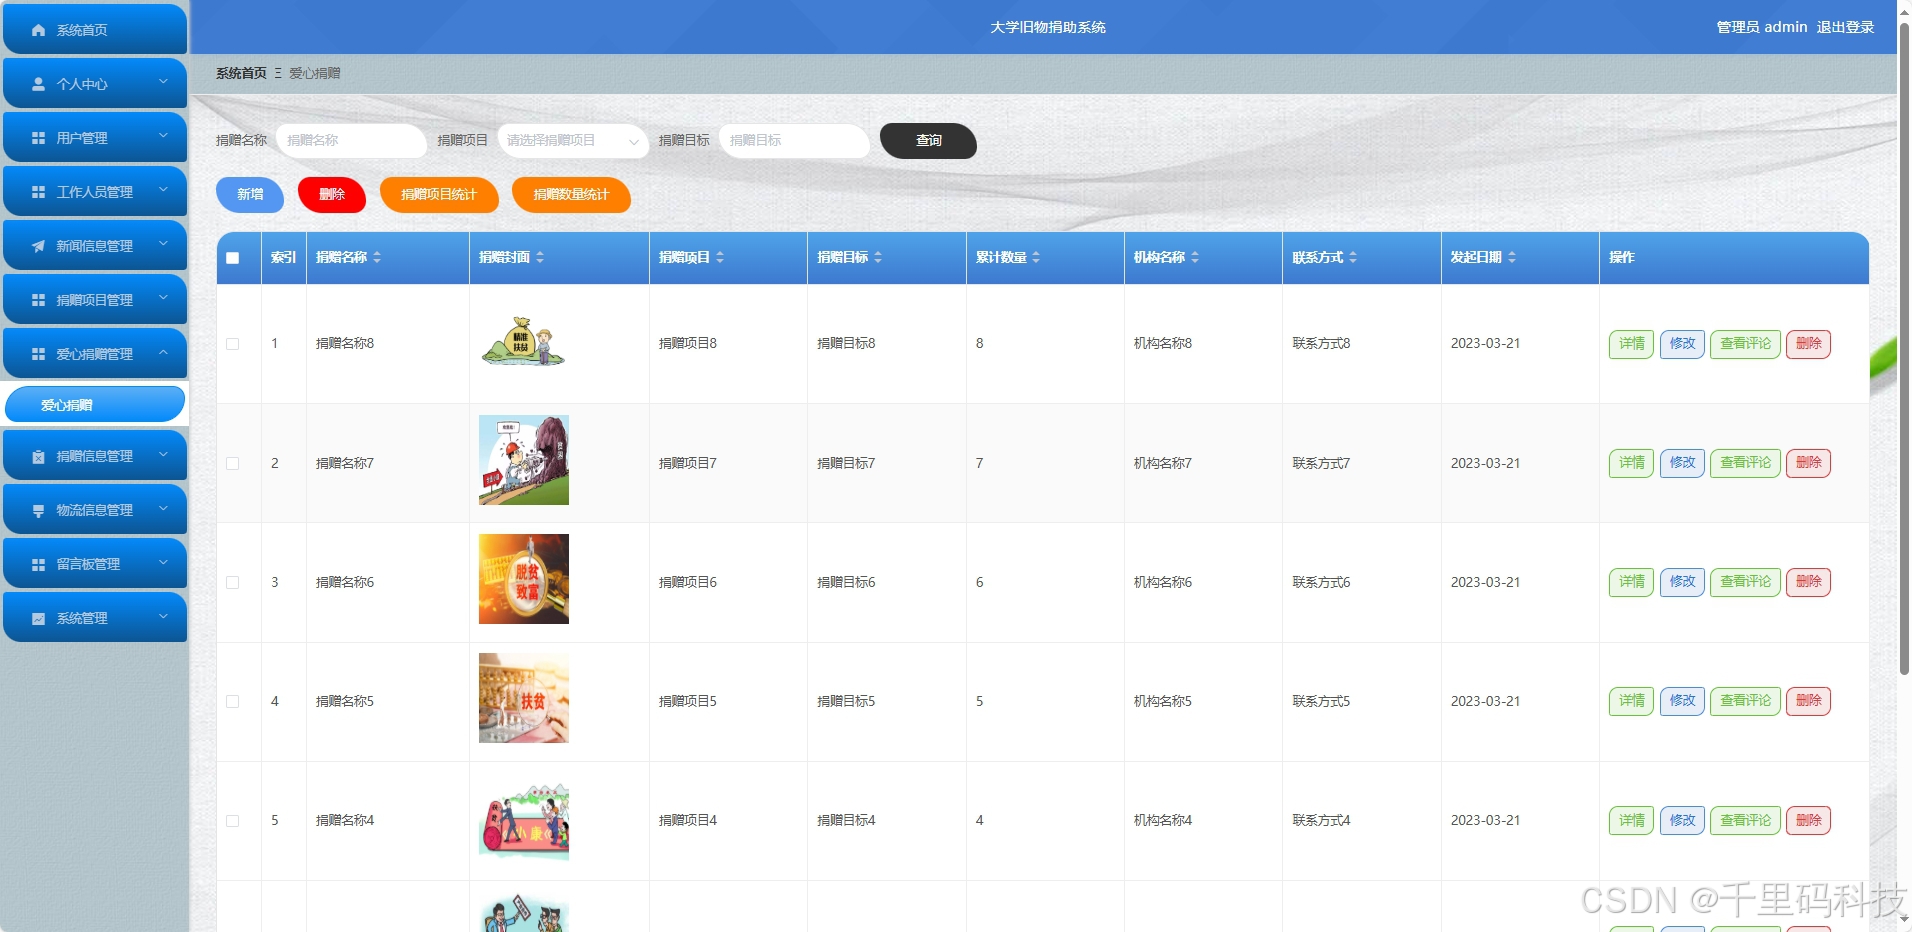1912x932 pixels.
Task: Expand the 用户管理 menu chevron
Action: [164, 135]
